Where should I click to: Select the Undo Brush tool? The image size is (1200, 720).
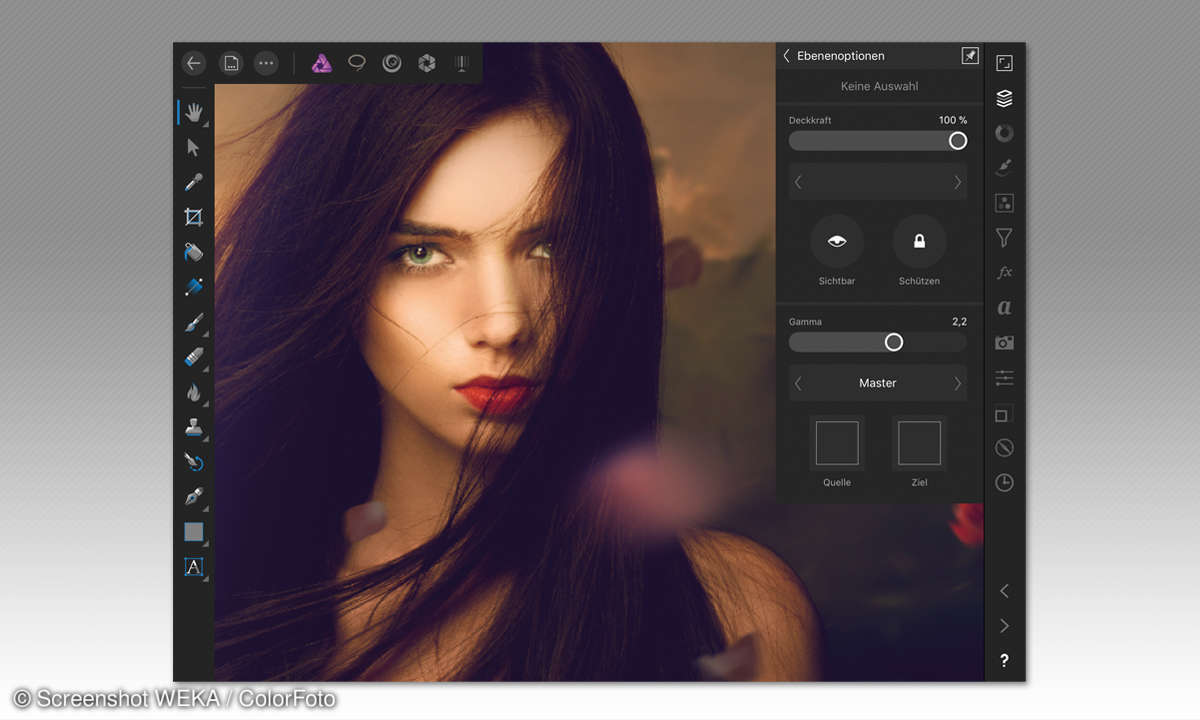(194, 462)
